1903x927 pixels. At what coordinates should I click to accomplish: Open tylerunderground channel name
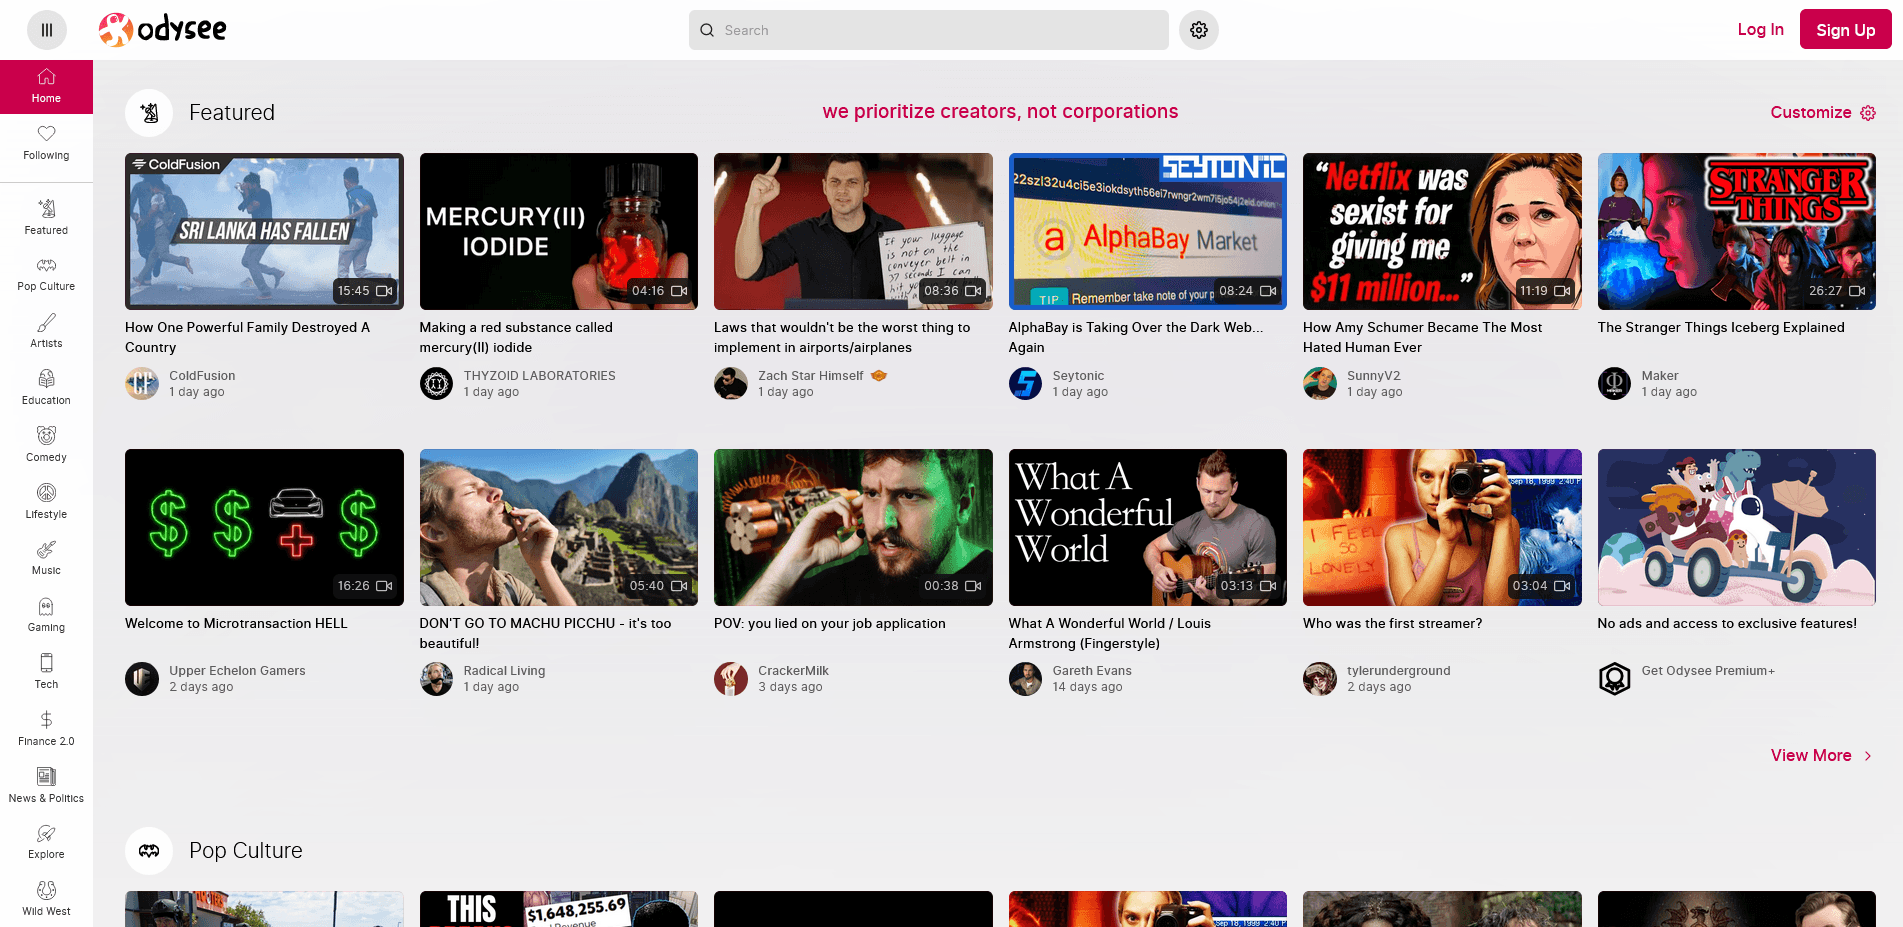(1398, 671)
